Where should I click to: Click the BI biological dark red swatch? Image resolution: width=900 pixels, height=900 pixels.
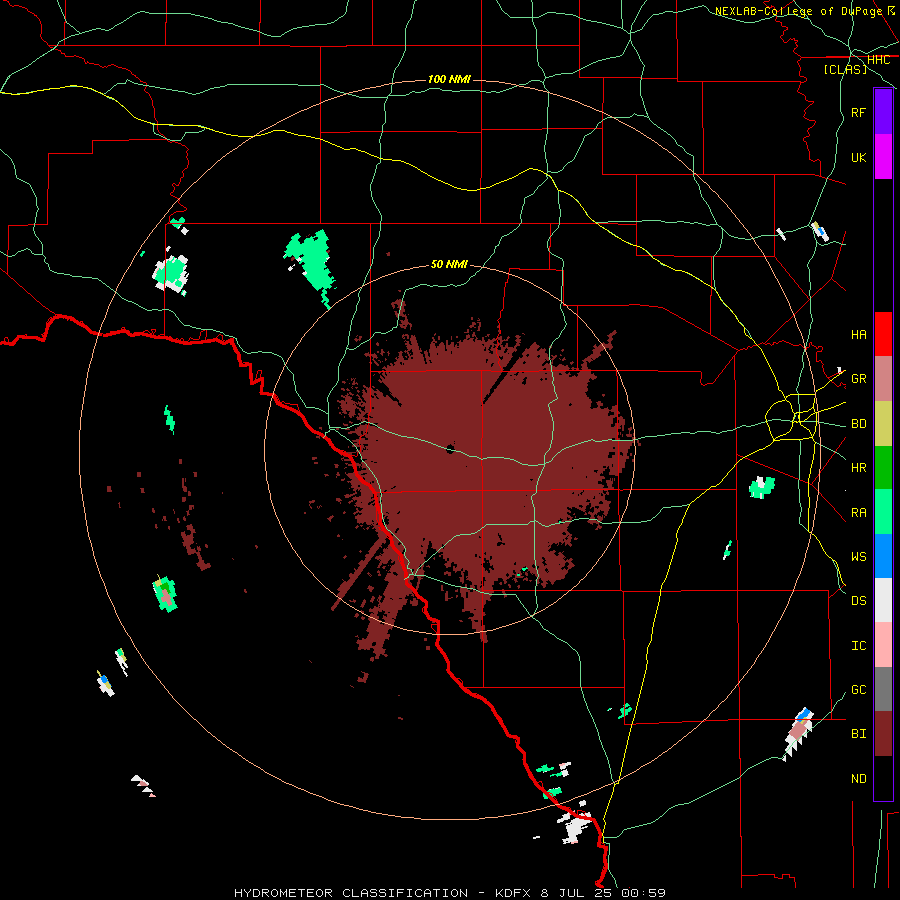coord(883,734)
